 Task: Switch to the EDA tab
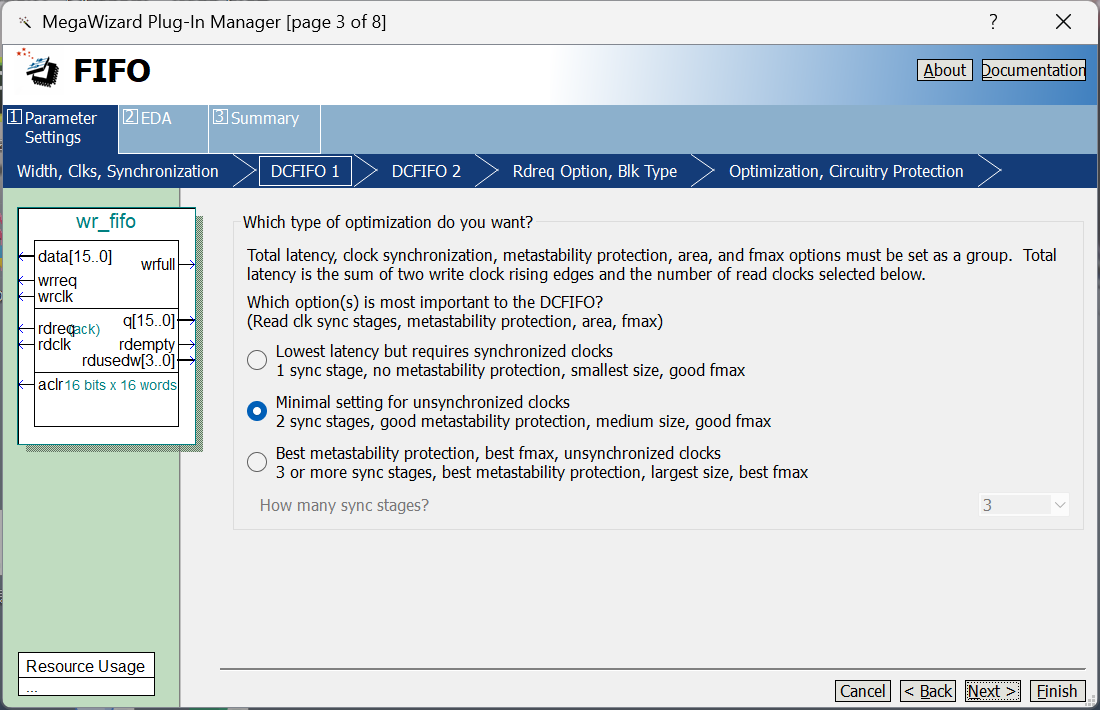[163, 128]
